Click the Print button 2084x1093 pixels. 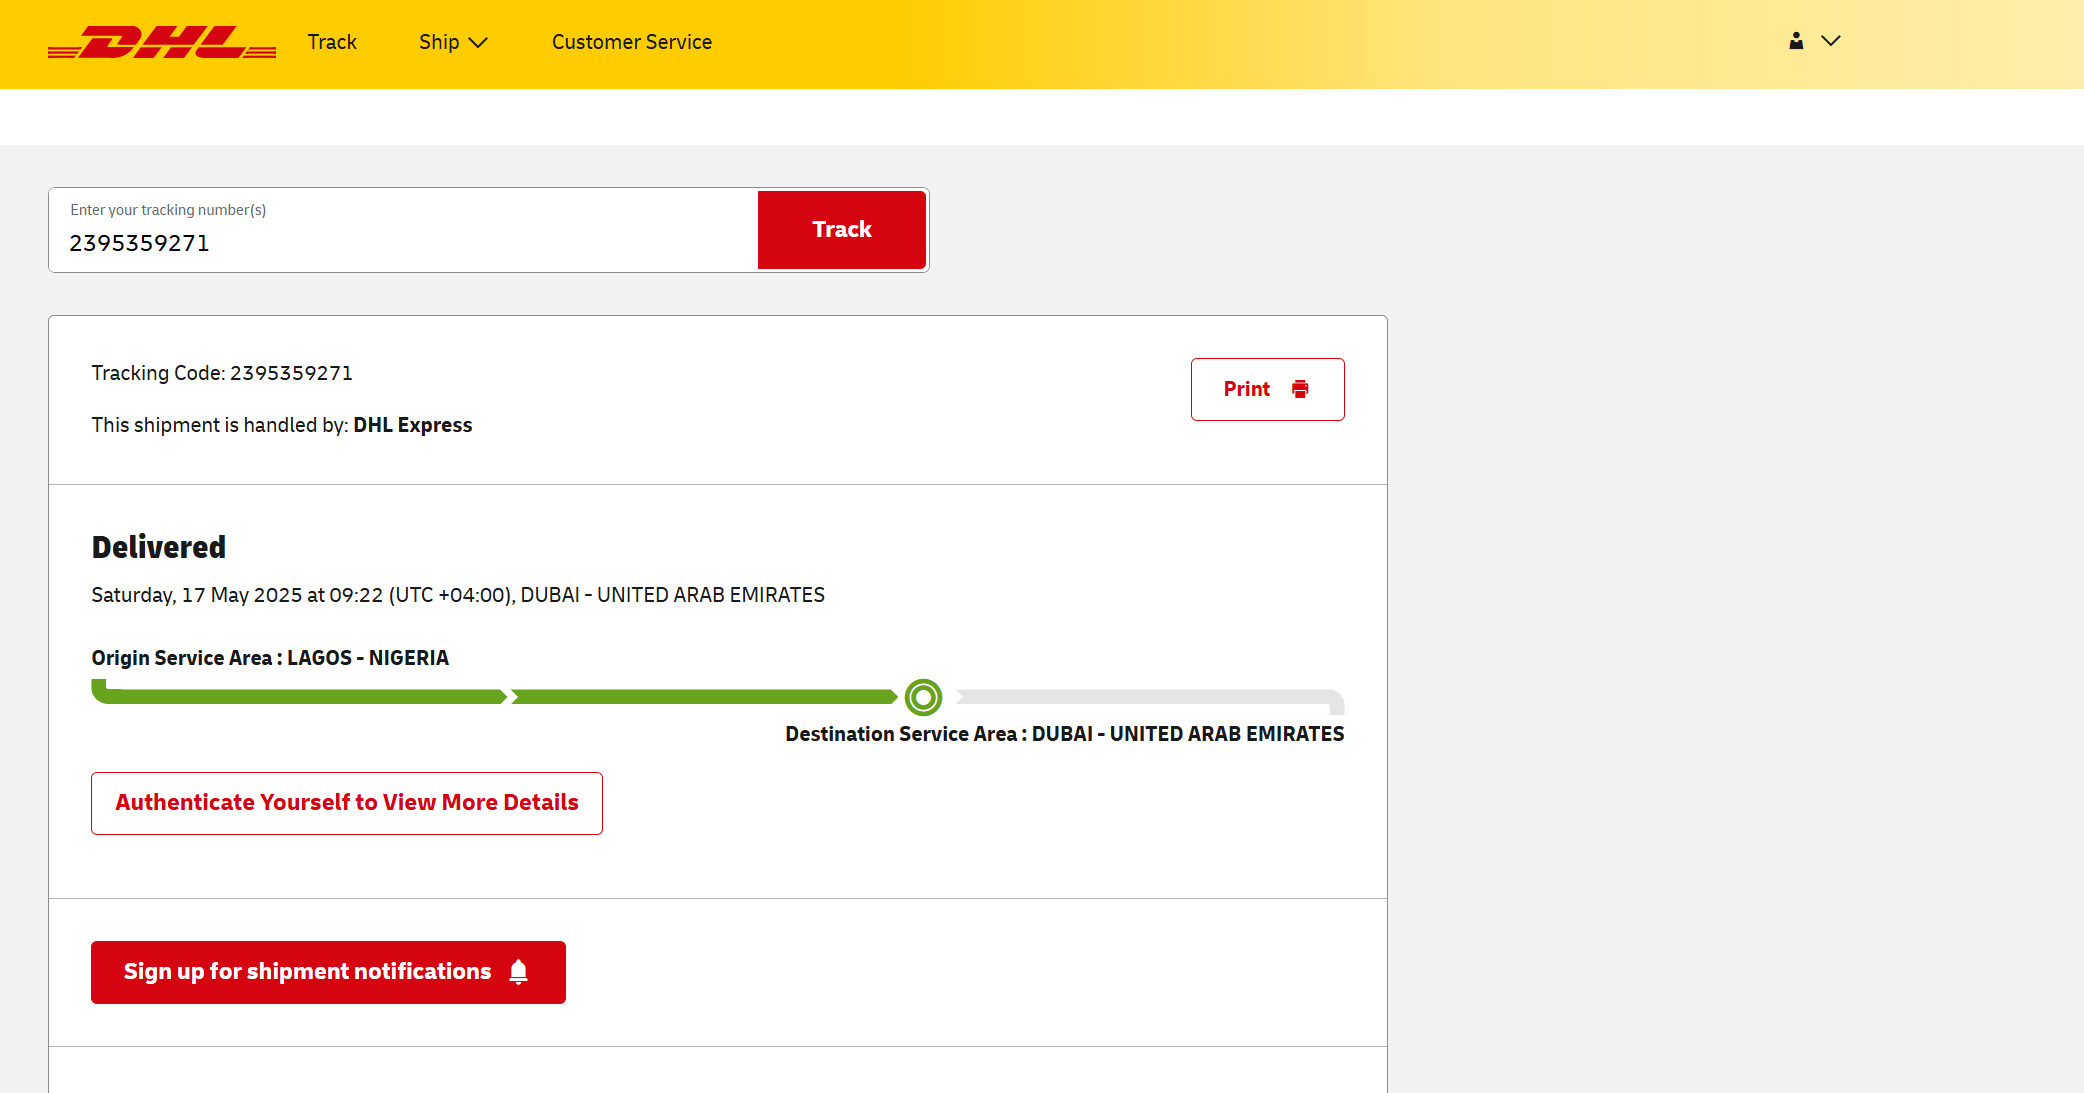click(x=1267, y=389)
